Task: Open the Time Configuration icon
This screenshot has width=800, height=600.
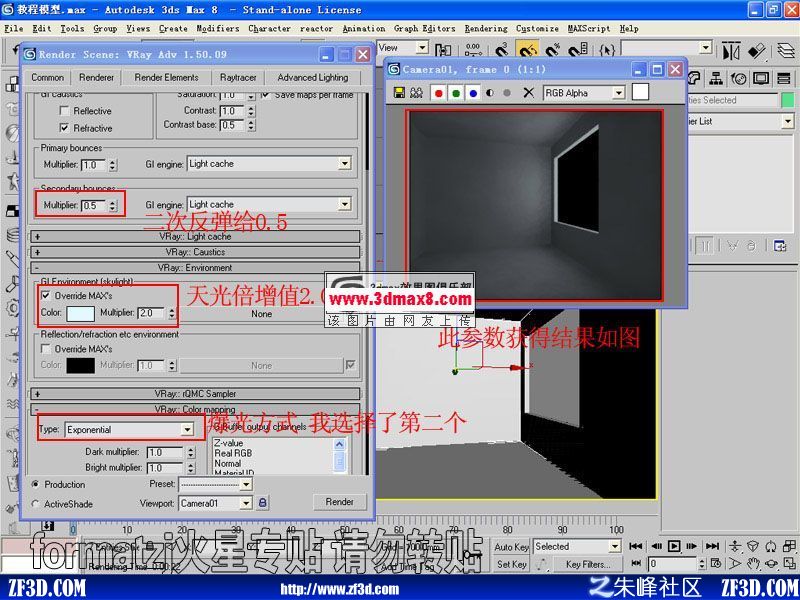Action: (716, 564)
